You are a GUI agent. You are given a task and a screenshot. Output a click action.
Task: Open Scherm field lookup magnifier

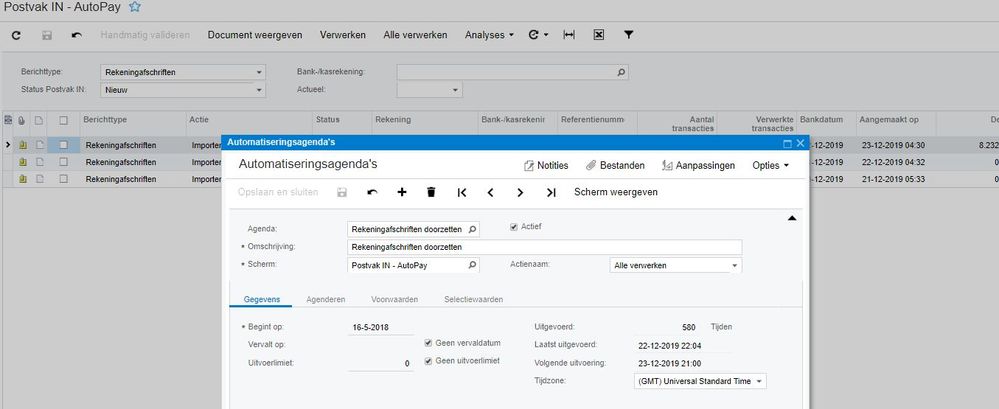tap(472, 265)
